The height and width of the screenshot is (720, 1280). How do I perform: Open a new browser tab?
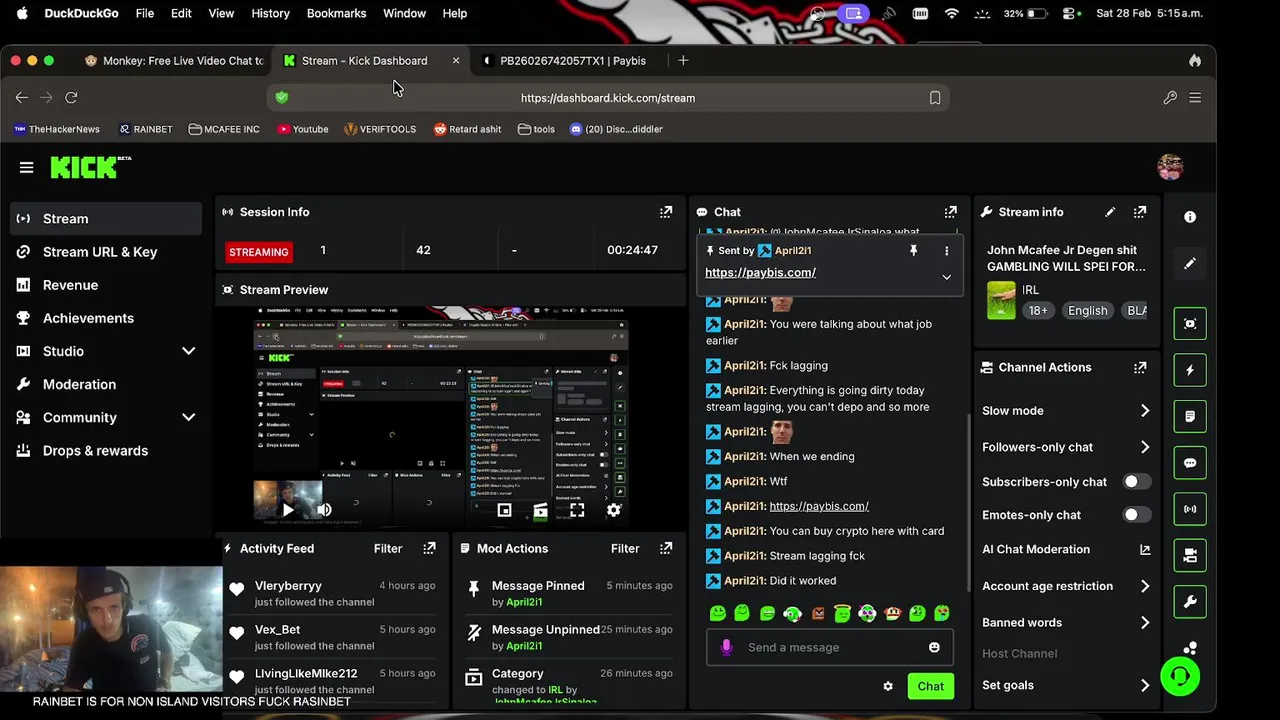tap(683, 61)
